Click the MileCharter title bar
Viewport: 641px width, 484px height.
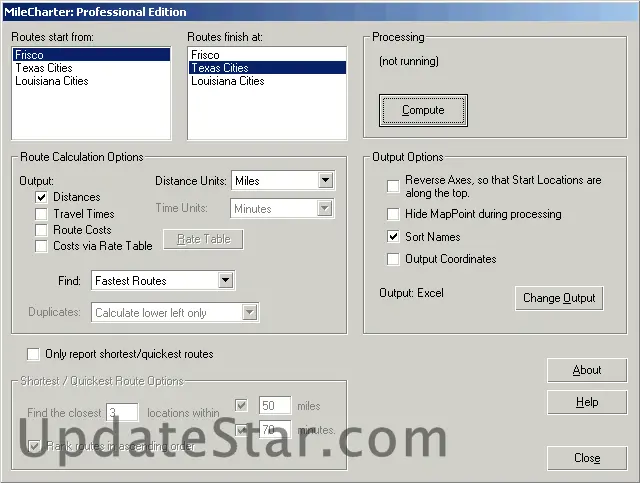(x=320, y=12)
